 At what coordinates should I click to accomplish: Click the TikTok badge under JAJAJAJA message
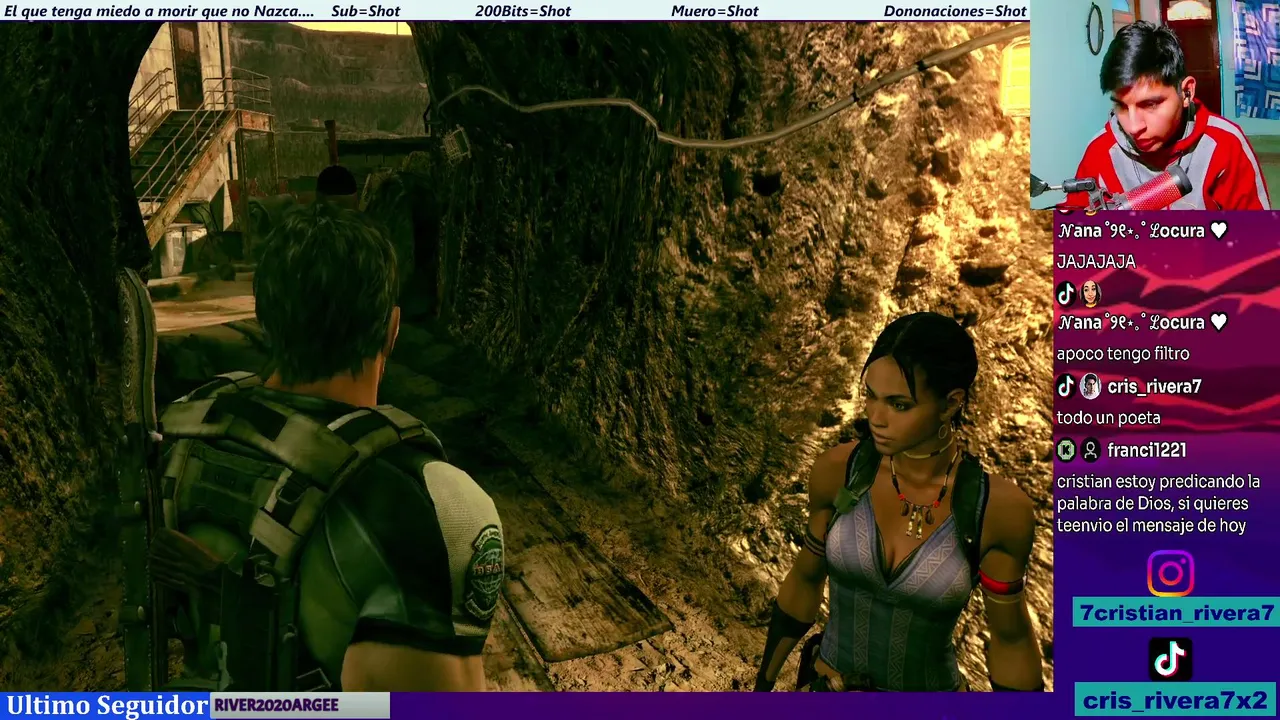[1066, 294]
